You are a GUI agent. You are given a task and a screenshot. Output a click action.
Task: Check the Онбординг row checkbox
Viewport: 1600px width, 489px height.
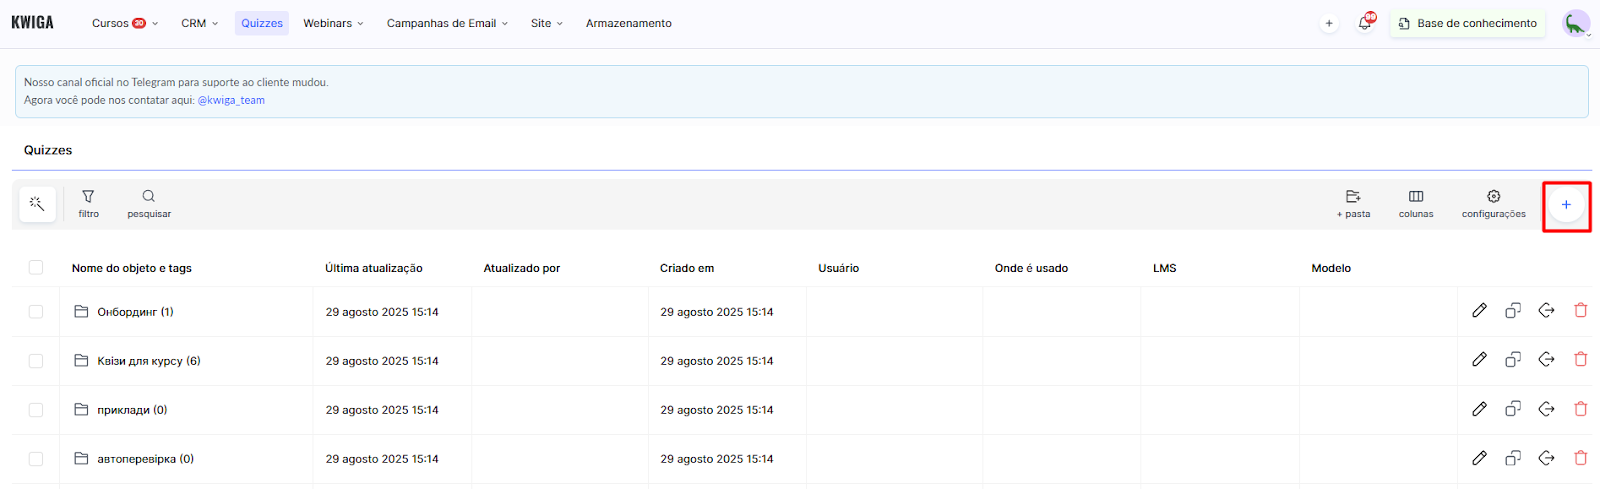click(36, 312)
